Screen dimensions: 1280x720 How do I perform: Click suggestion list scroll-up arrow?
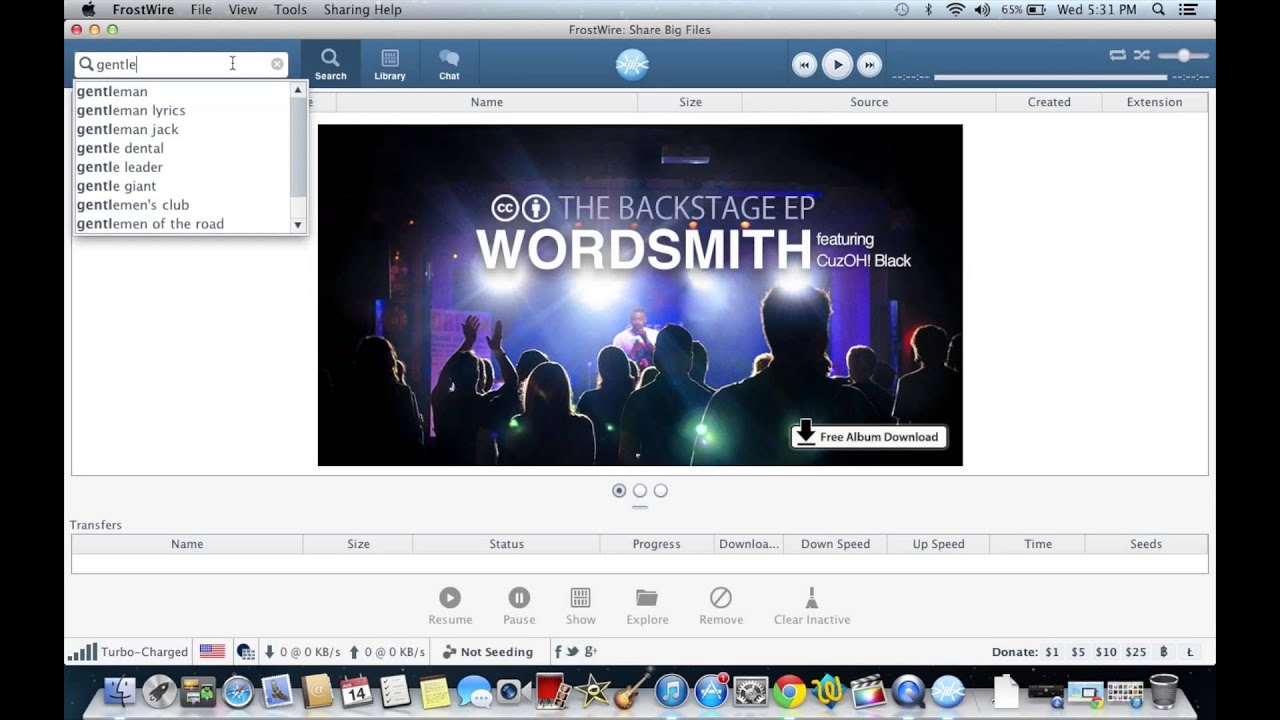click(298, 90)
